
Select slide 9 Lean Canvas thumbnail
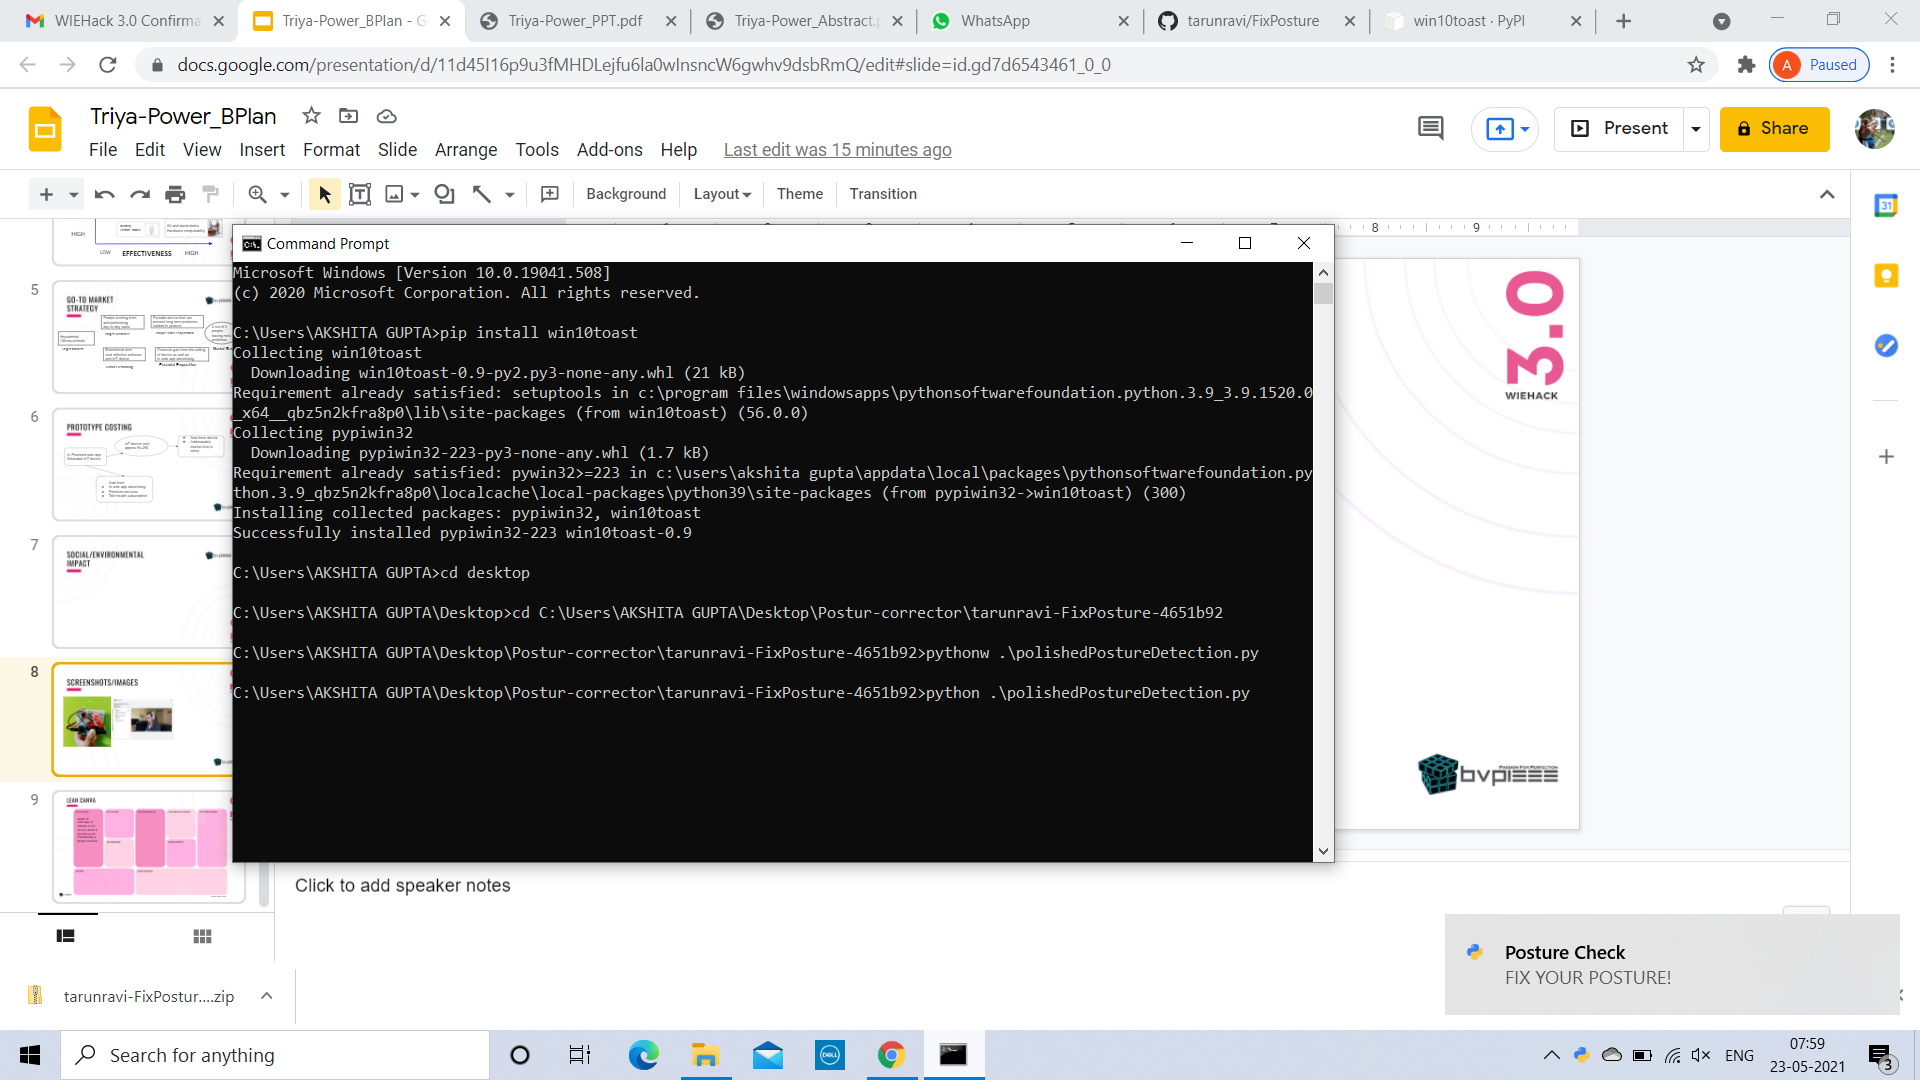(148, 846)
